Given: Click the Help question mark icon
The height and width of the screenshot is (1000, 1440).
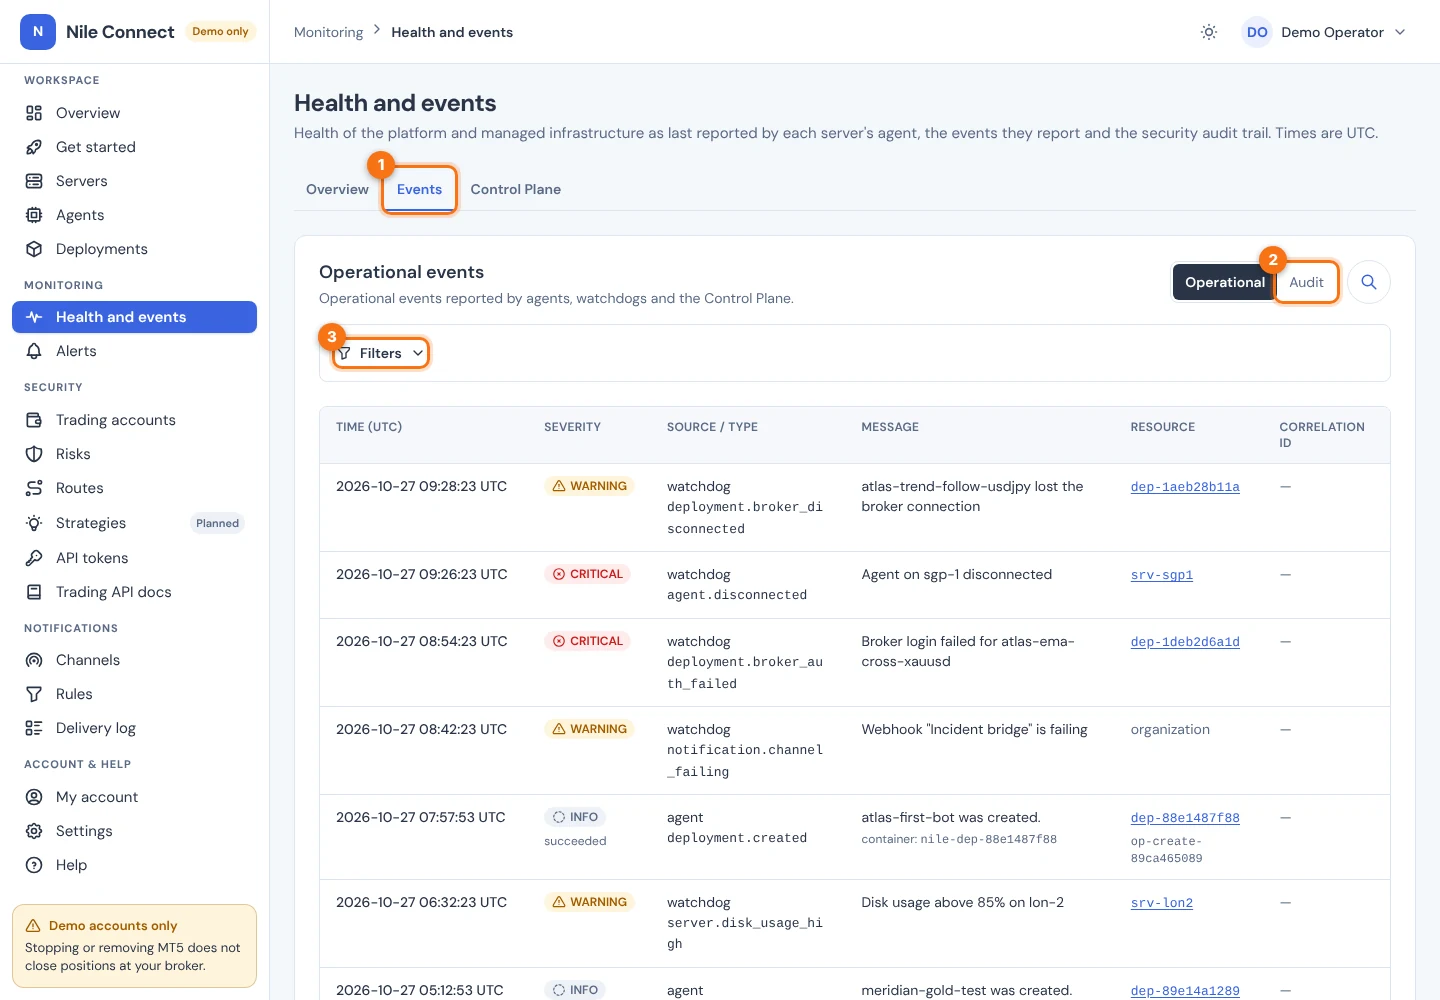Looking at the screenshot, I should click(34, 865).
